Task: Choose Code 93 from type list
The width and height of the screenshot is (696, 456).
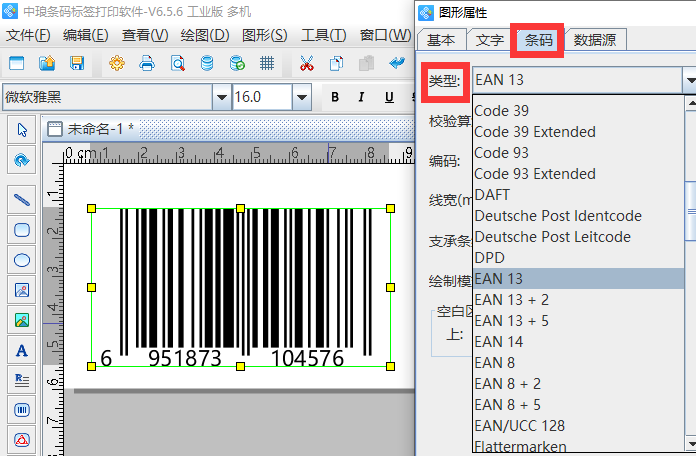Action: pyautogui.click(x=578, y=153)
